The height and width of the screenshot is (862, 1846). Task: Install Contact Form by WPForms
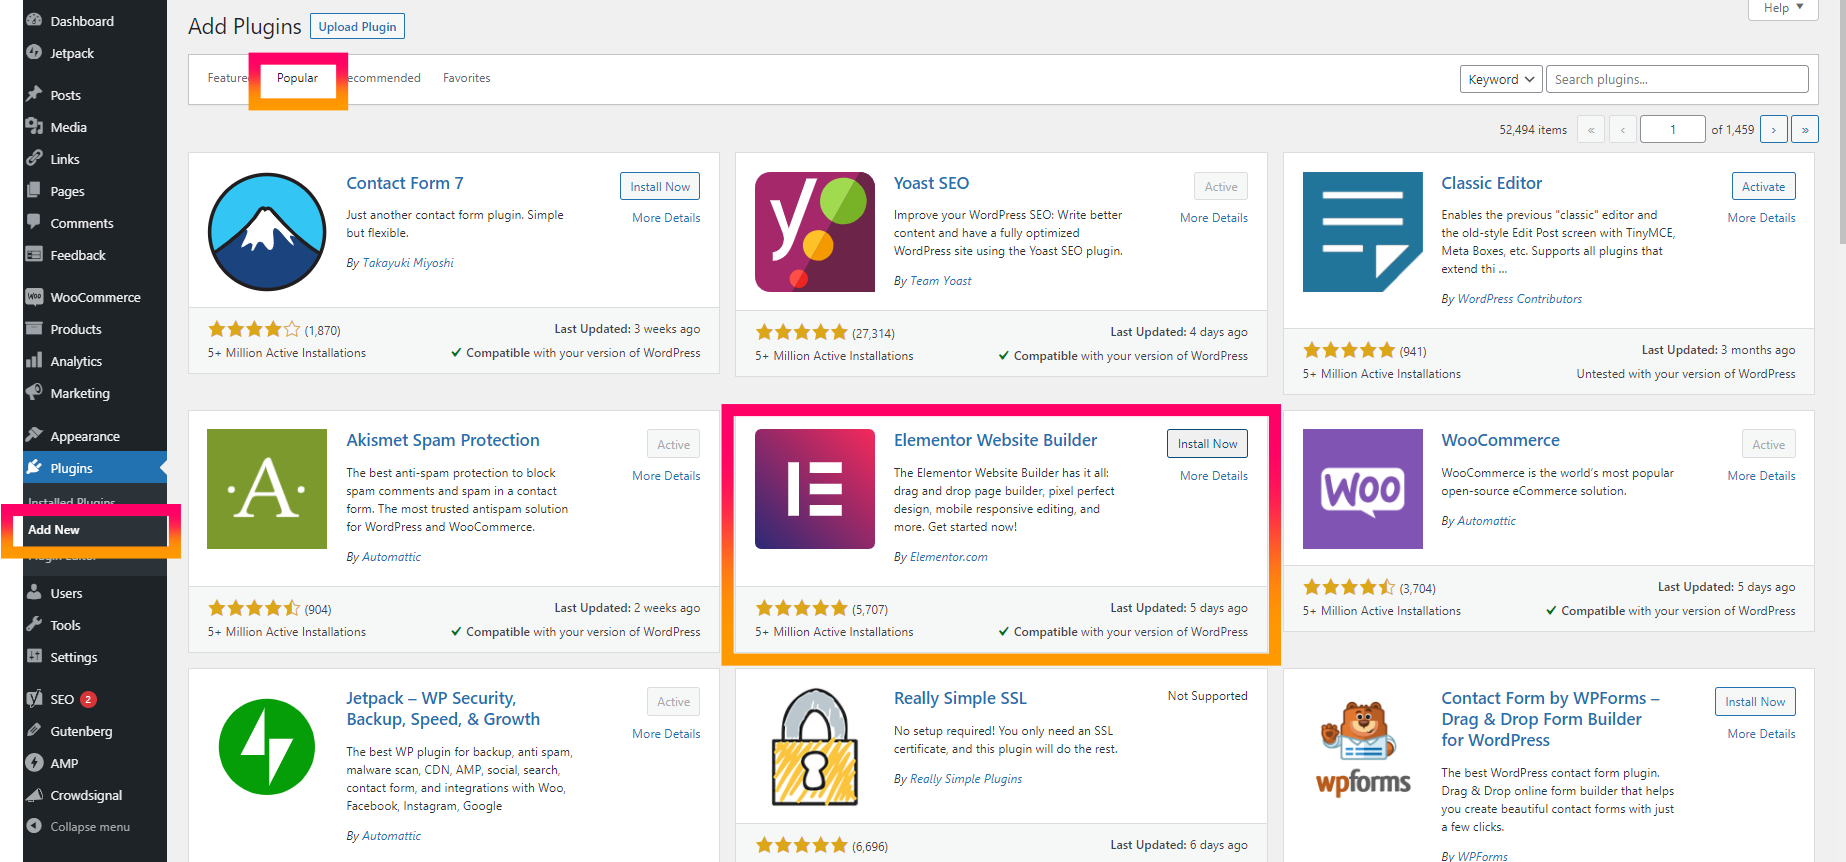tap(1755, 701)
